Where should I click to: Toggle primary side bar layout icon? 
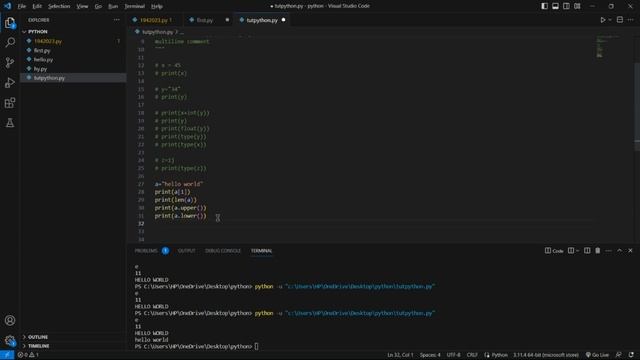[x=544, y=6]
